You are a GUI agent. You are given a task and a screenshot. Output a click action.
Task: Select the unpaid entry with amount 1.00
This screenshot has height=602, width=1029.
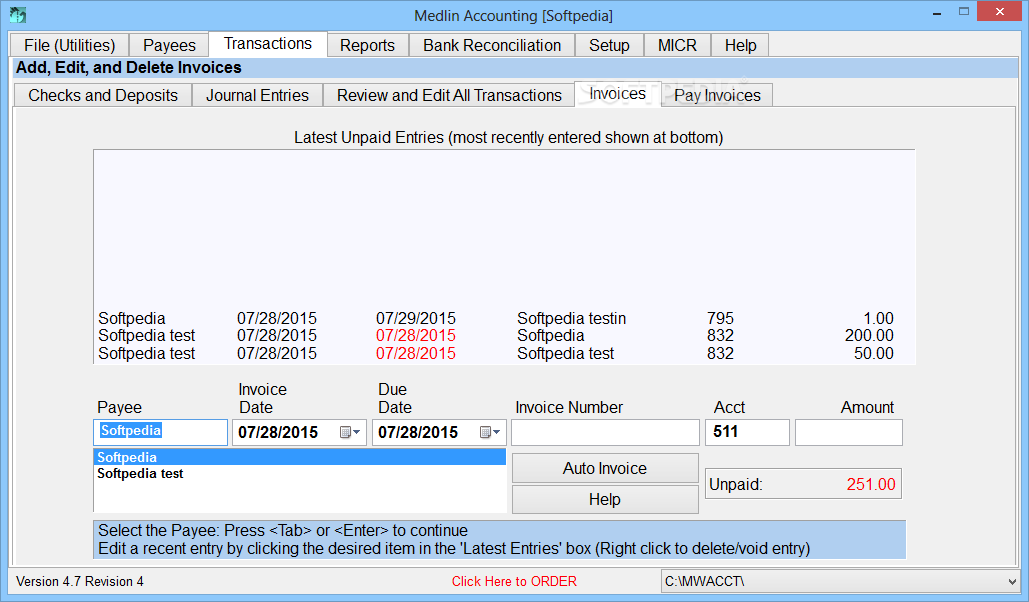pyautogui.click(x=504, y=318)
